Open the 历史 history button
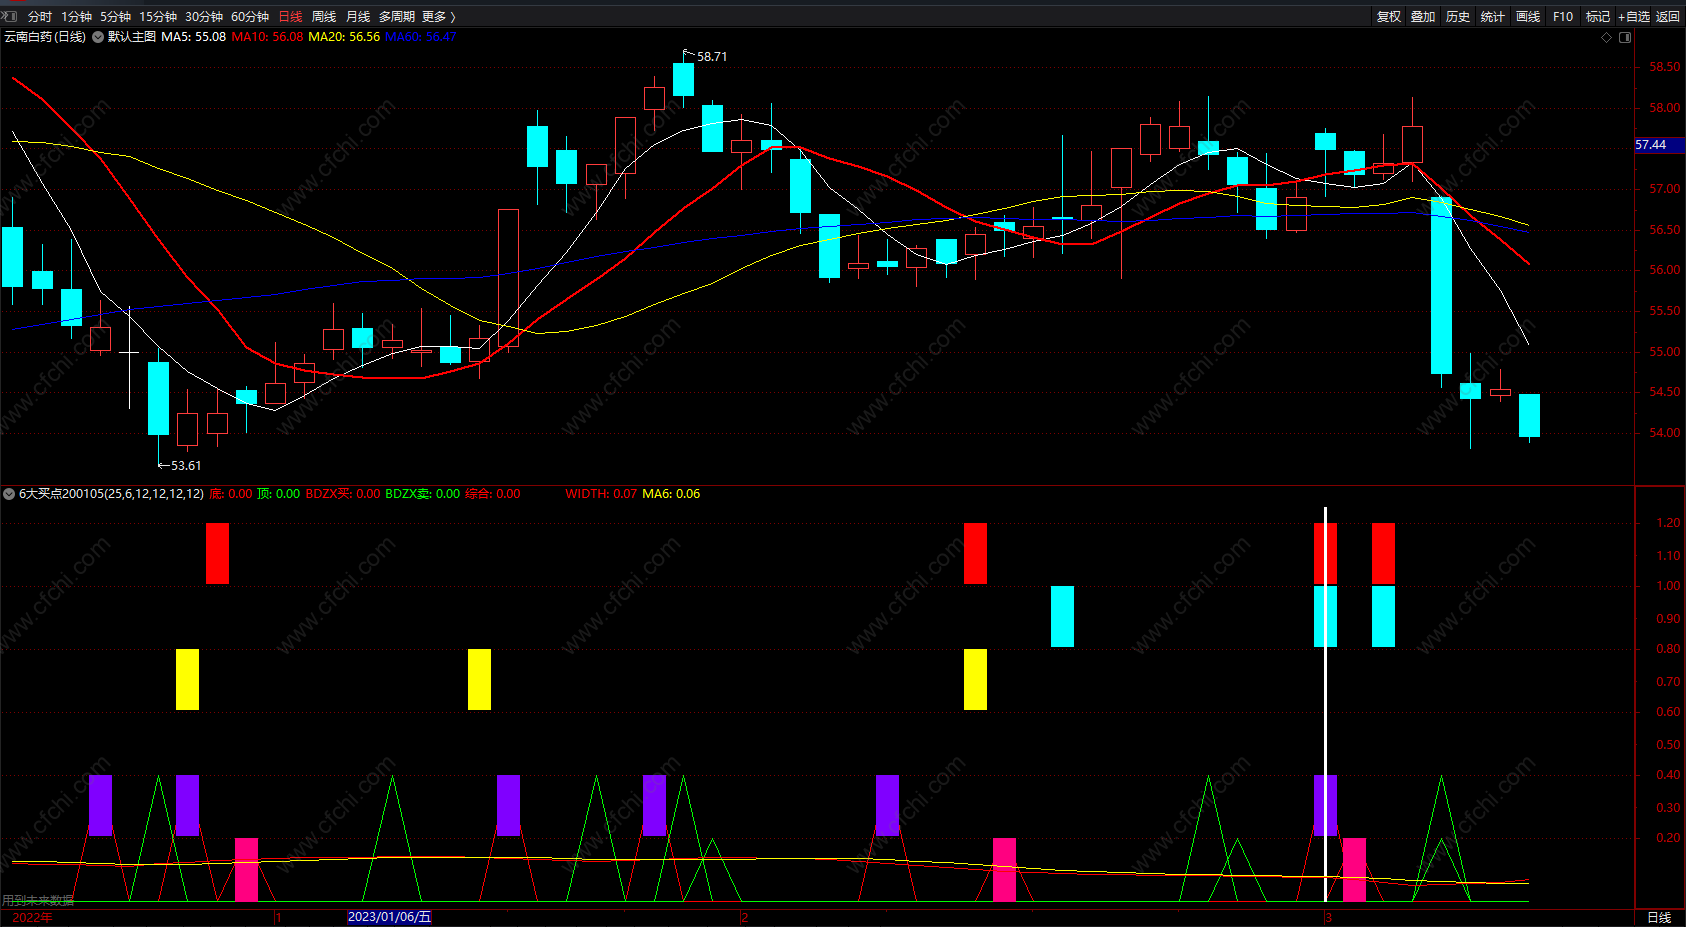Screen dimensions: 1686x927 1458,17
